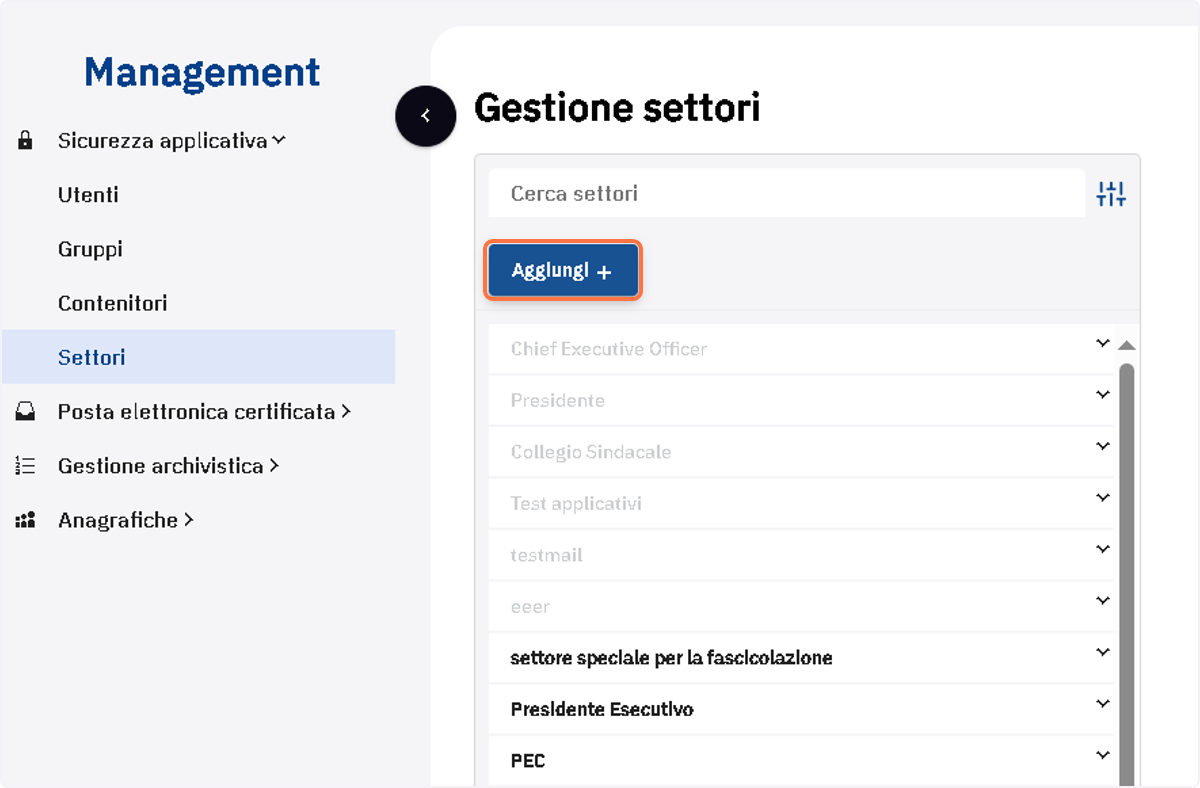The height and width of the screenshot is (788, 1200).
Task: Select the Presidente sector text
Action: (557, 400)
